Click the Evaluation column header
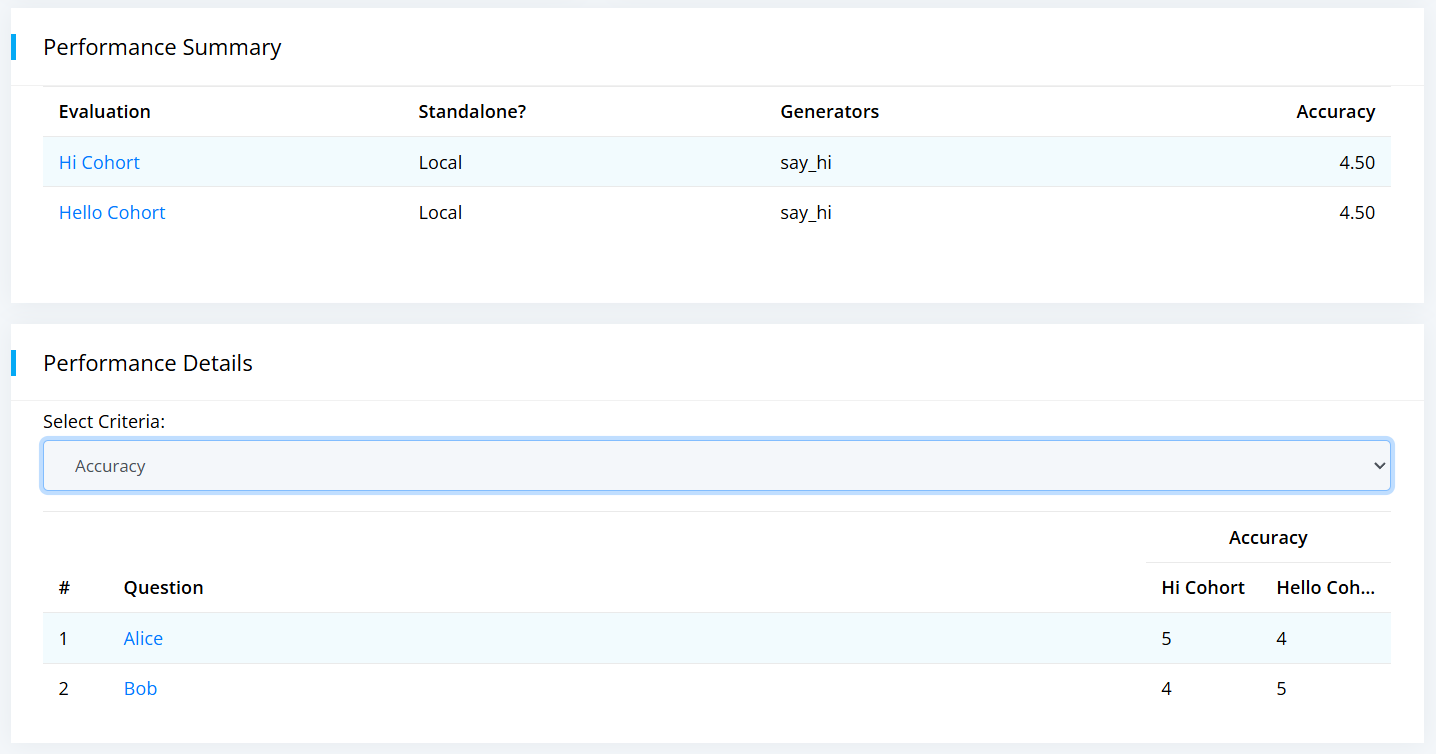The height and width of the screenshot is (754, 1436). point(105,111)
